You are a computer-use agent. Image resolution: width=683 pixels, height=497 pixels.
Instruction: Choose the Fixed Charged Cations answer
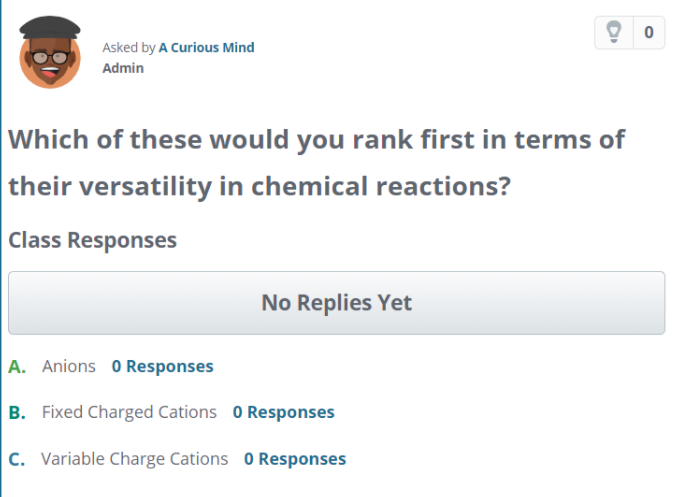pos(129,412)
